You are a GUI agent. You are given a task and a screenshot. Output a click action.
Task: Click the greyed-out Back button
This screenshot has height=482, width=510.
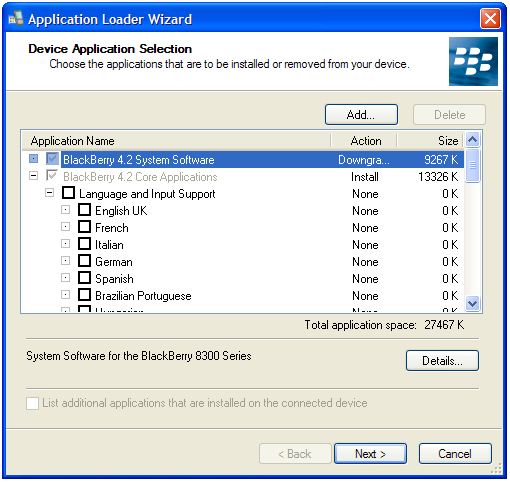pyautogui.click(x=295, y=453)
